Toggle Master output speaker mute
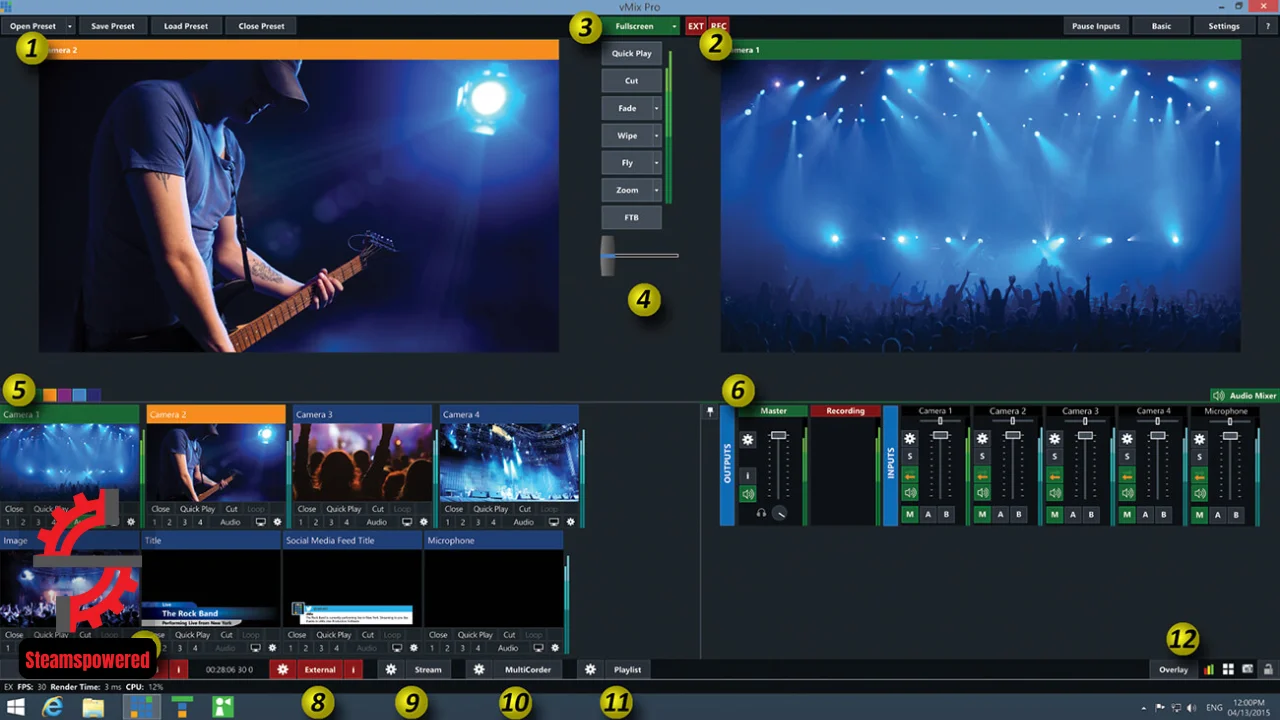Image resolution: width=1280 pixels, height=720 pixels. pyautogui.click(x=748, y=494)
